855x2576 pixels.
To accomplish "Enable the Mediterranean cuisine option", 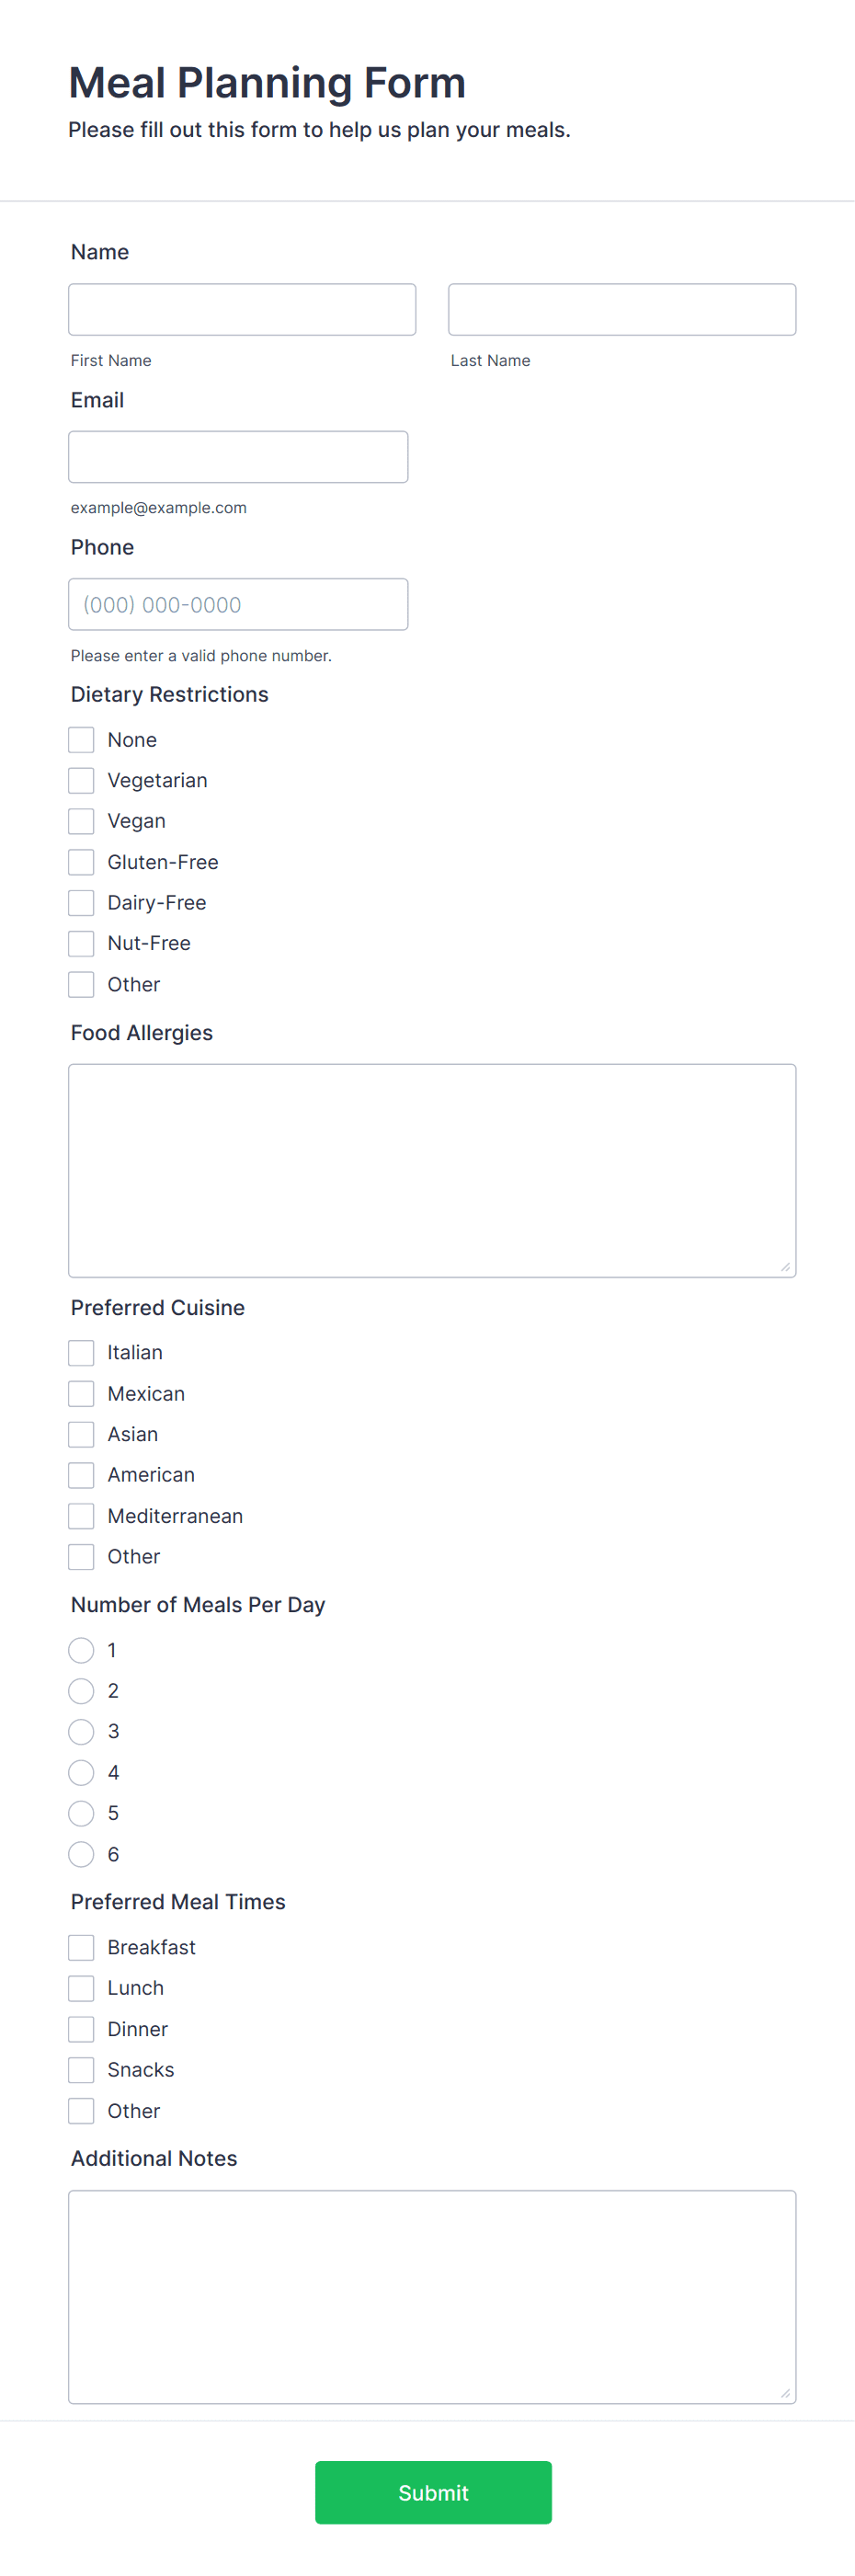I will click(x=81, y=1515).
